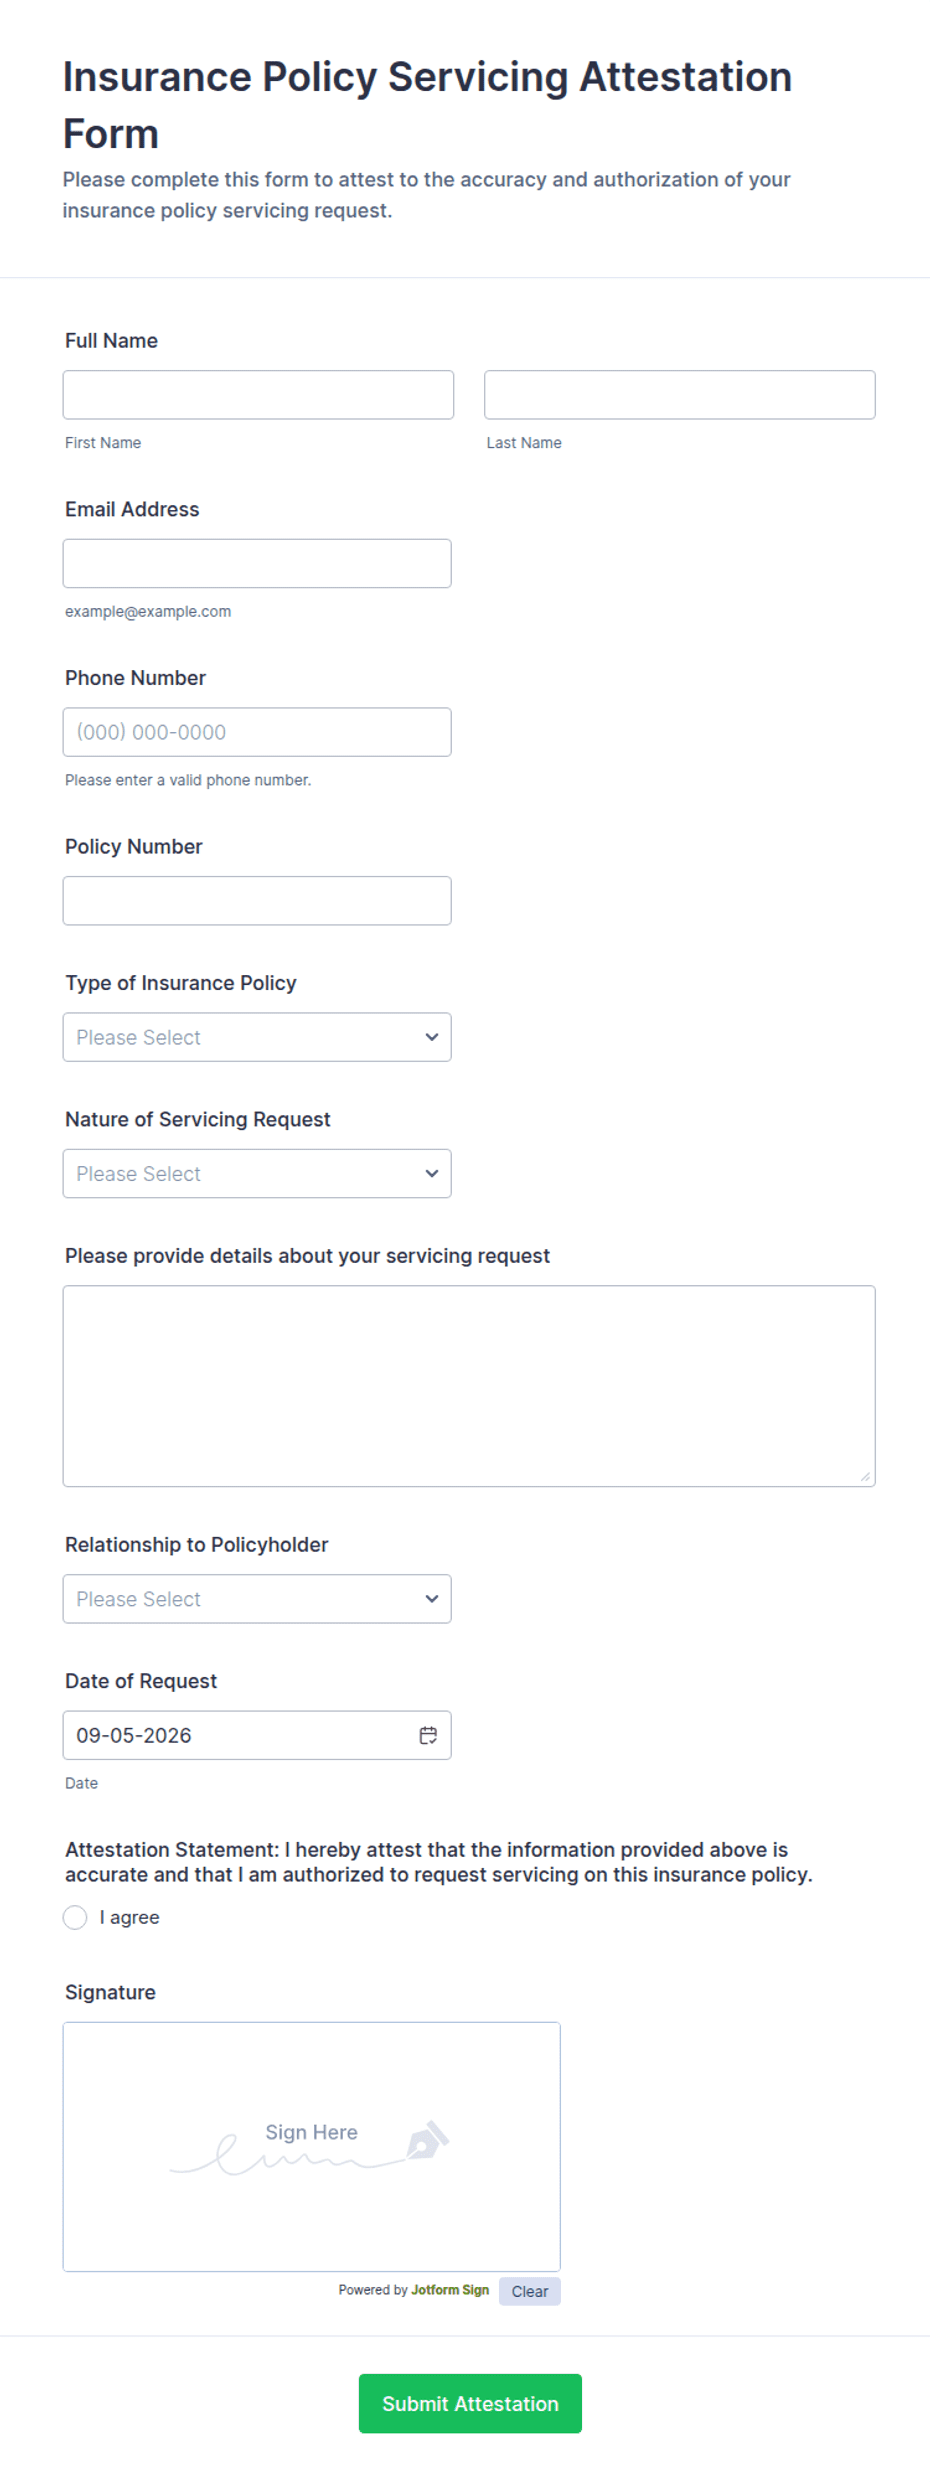This screenshot has width=930, height=2482.
Task: Open the Jotform Sign link
Action: coord(450,2290)
